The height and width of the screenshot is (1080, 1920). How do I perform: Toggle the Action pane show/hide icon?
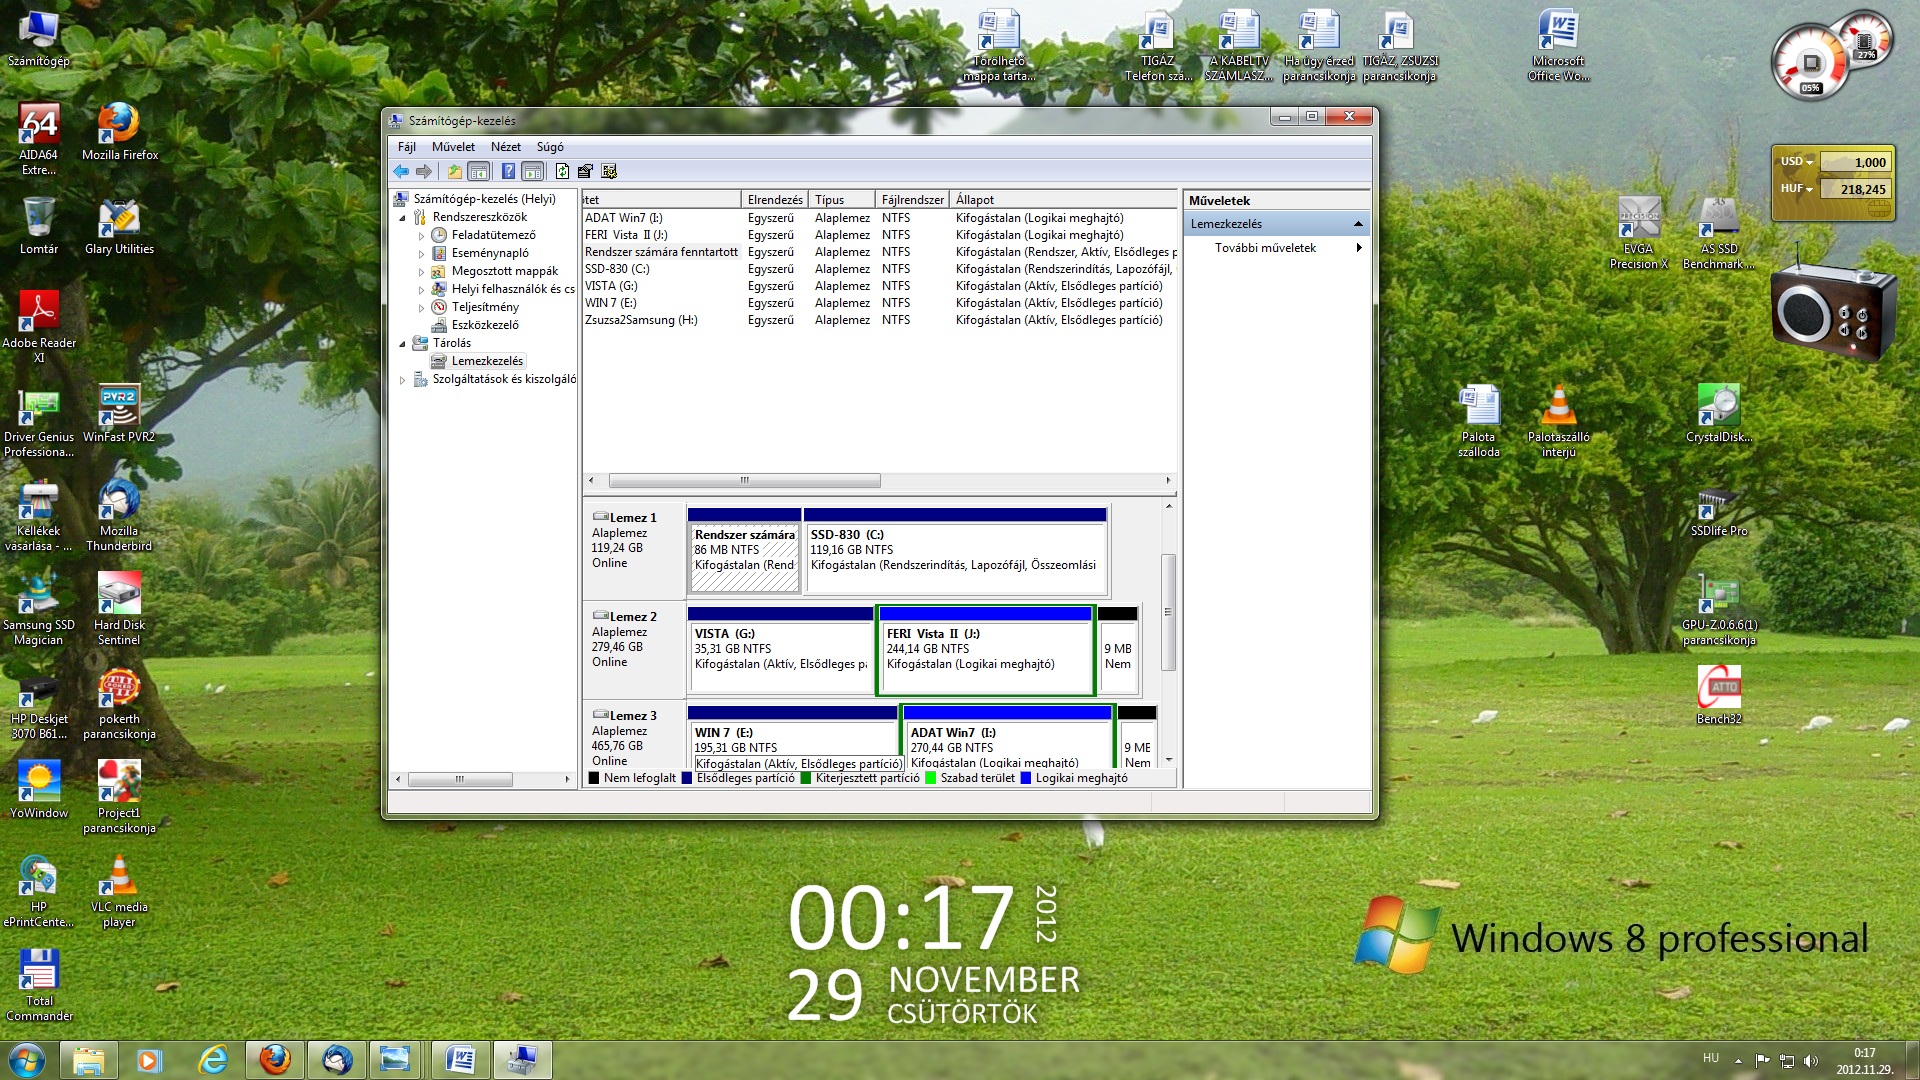point(533,171)
